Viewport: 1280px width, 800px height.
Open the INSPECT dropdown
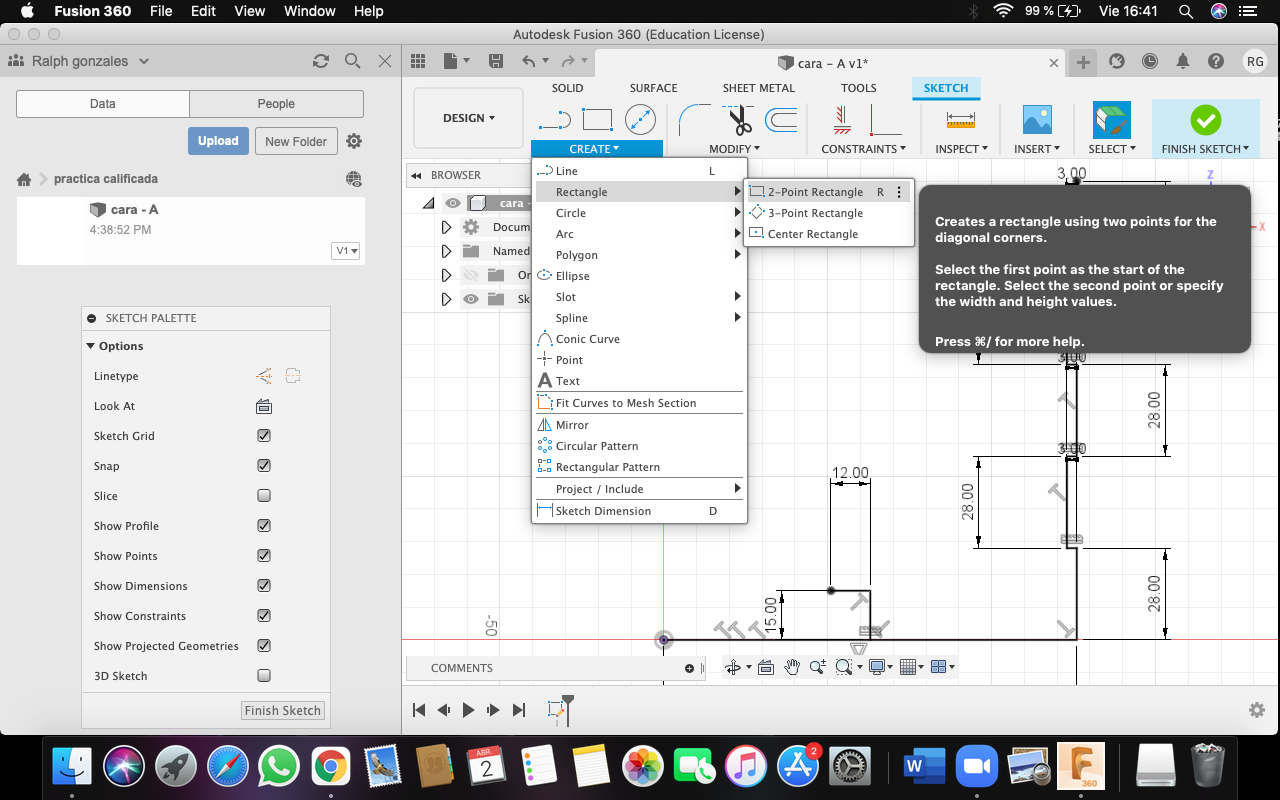tap(961, 149)
